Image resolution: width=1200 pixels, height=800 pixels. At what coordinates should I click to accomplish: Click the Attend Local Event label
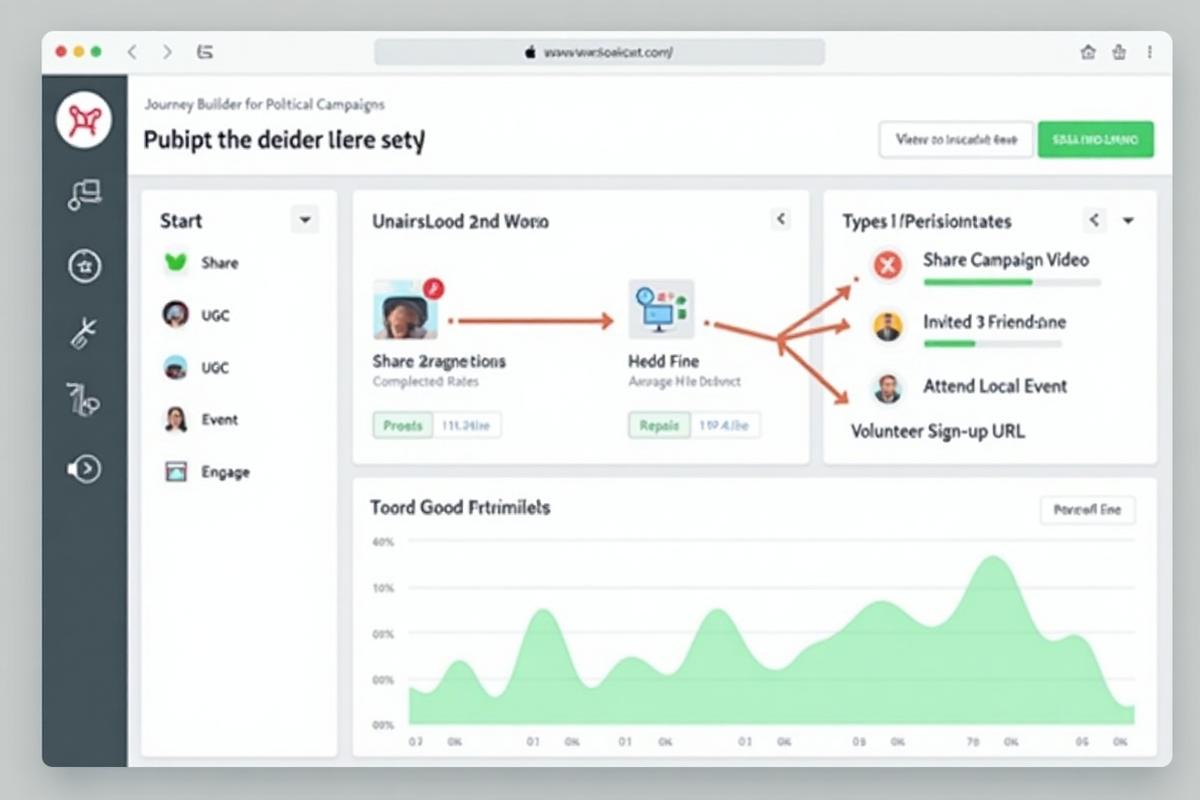pos(995,386)
